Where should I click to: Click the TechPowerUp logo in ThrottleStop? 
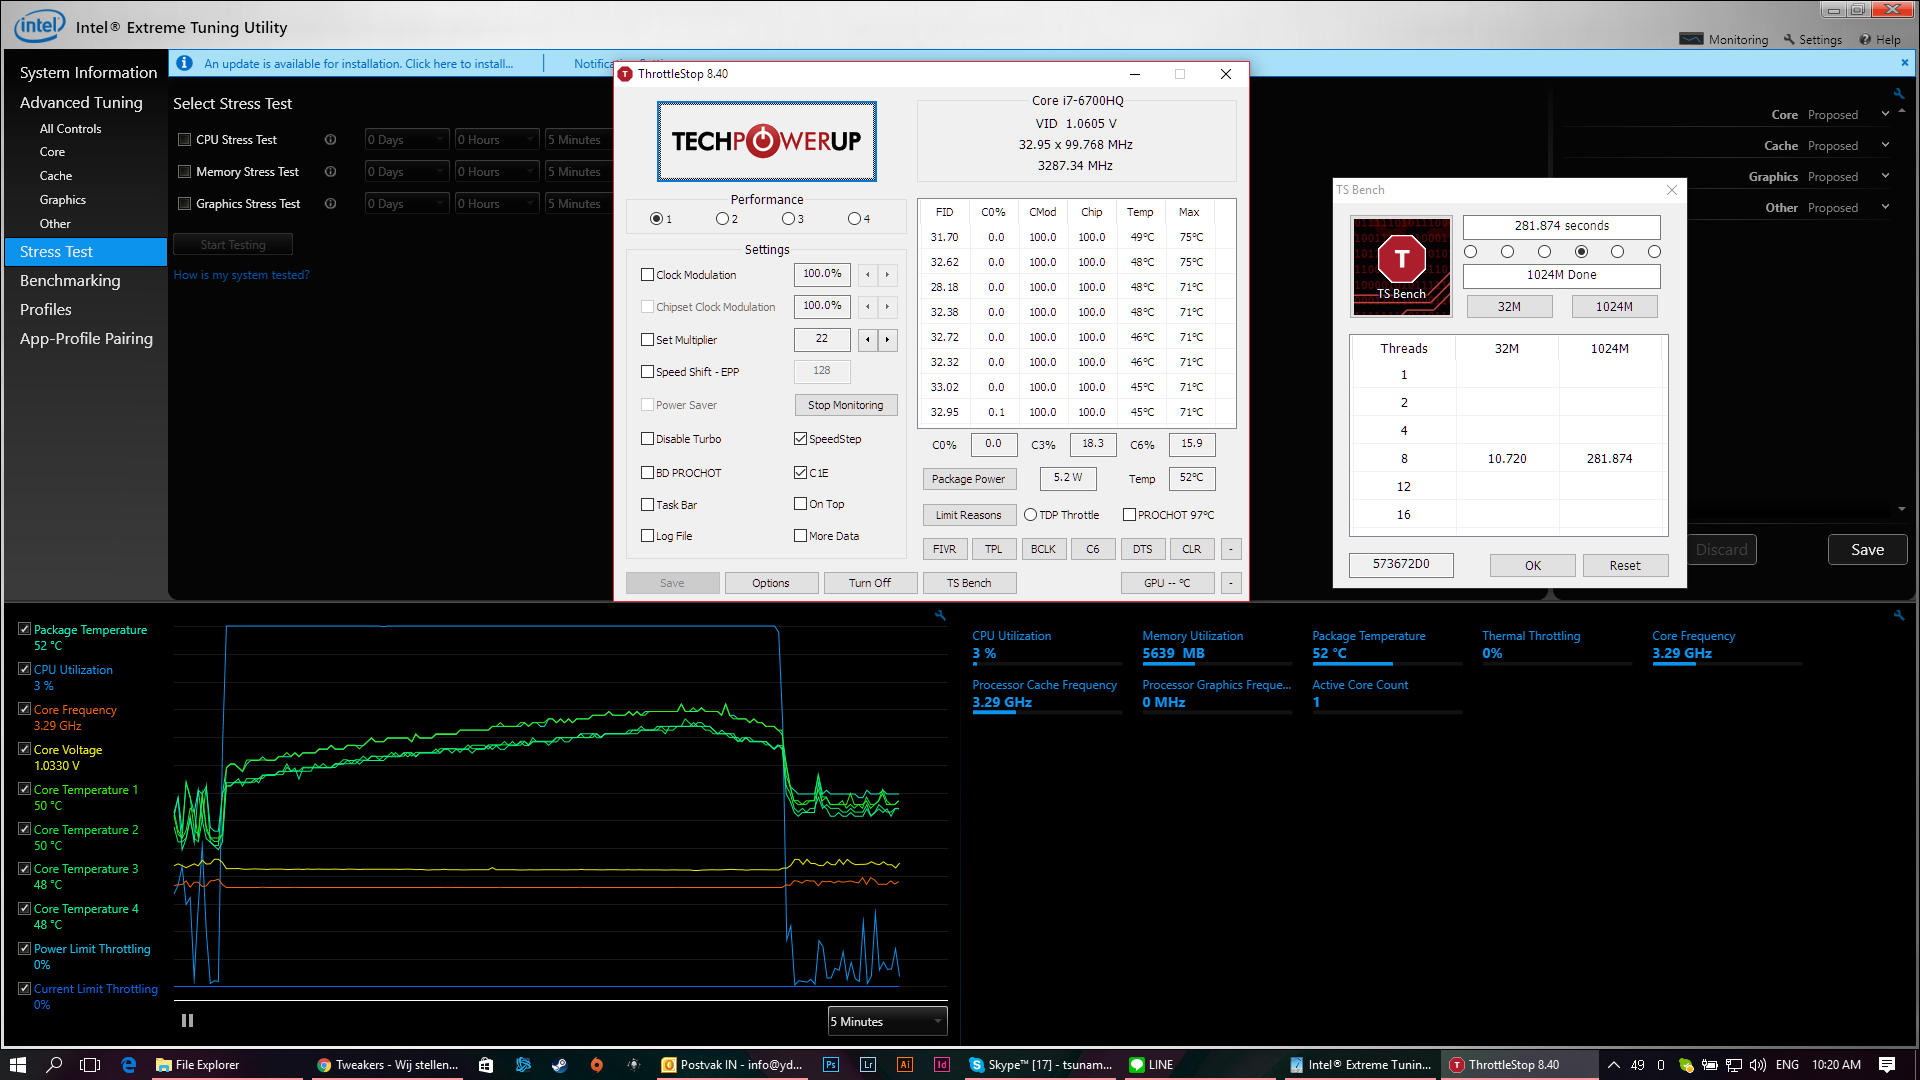(x=767, y=141)
